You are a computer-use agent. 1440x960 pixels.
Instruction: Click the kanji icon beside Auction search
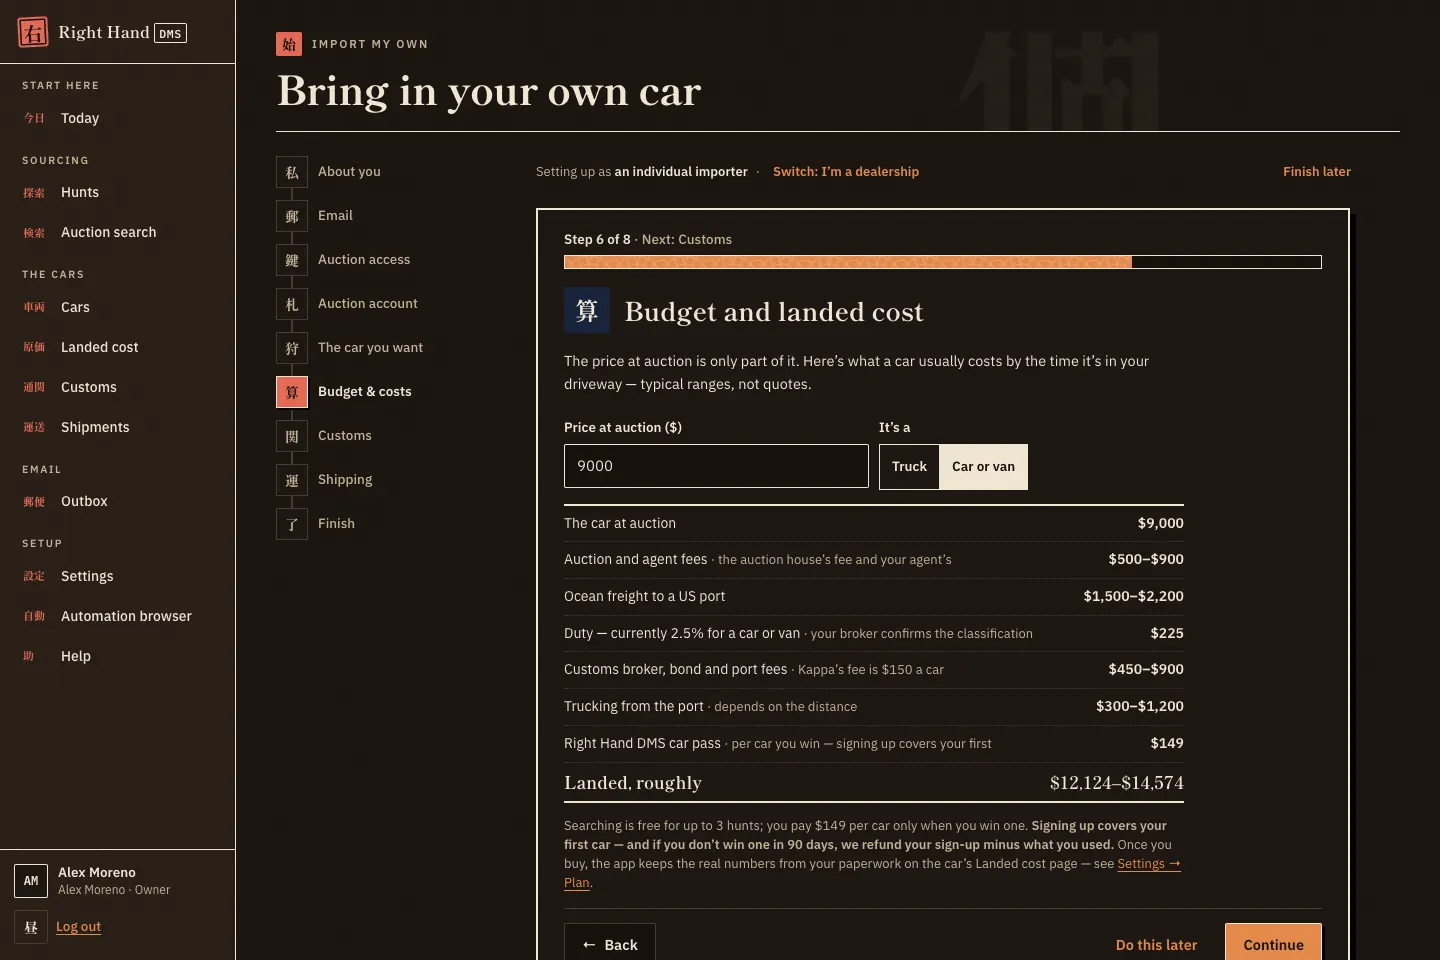click(x=34, y=233)
